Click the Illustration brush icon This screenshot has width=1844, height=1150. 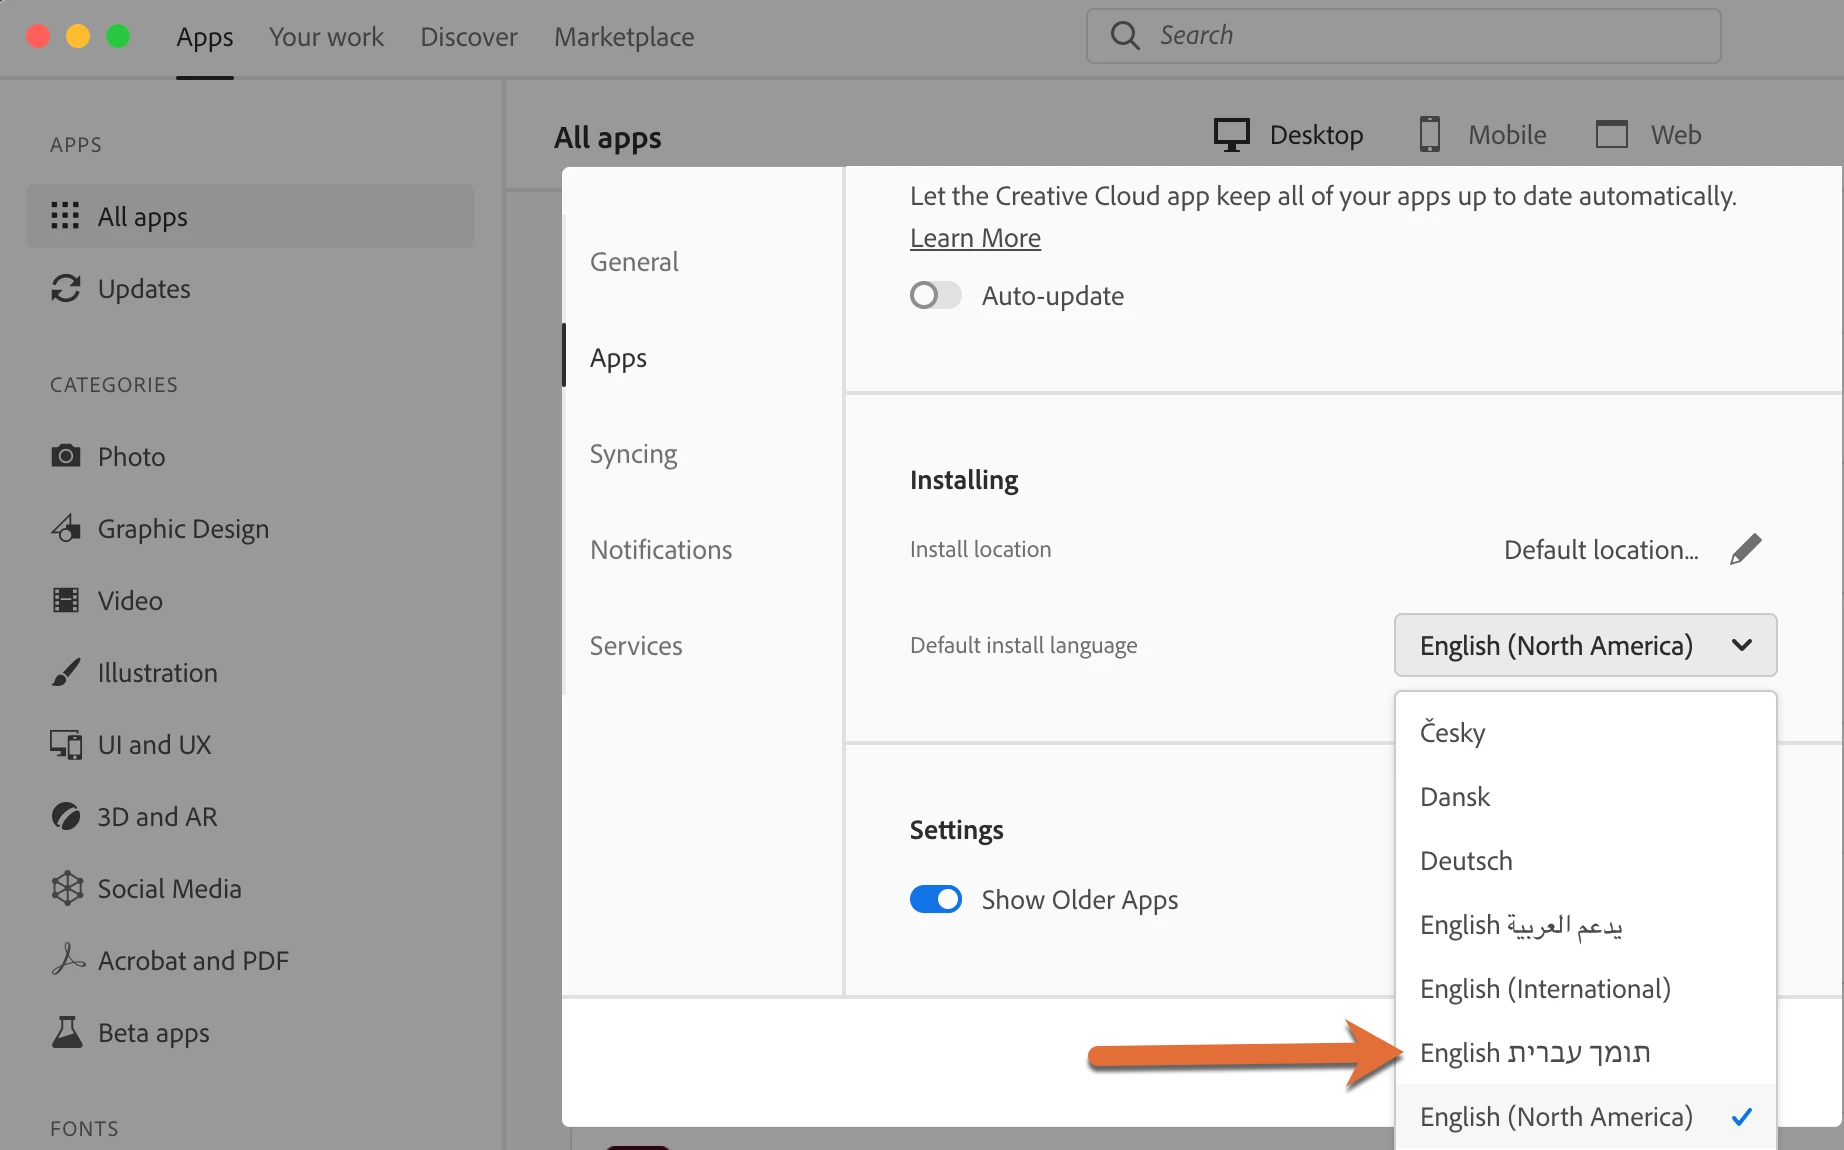[x=66, y=672]
